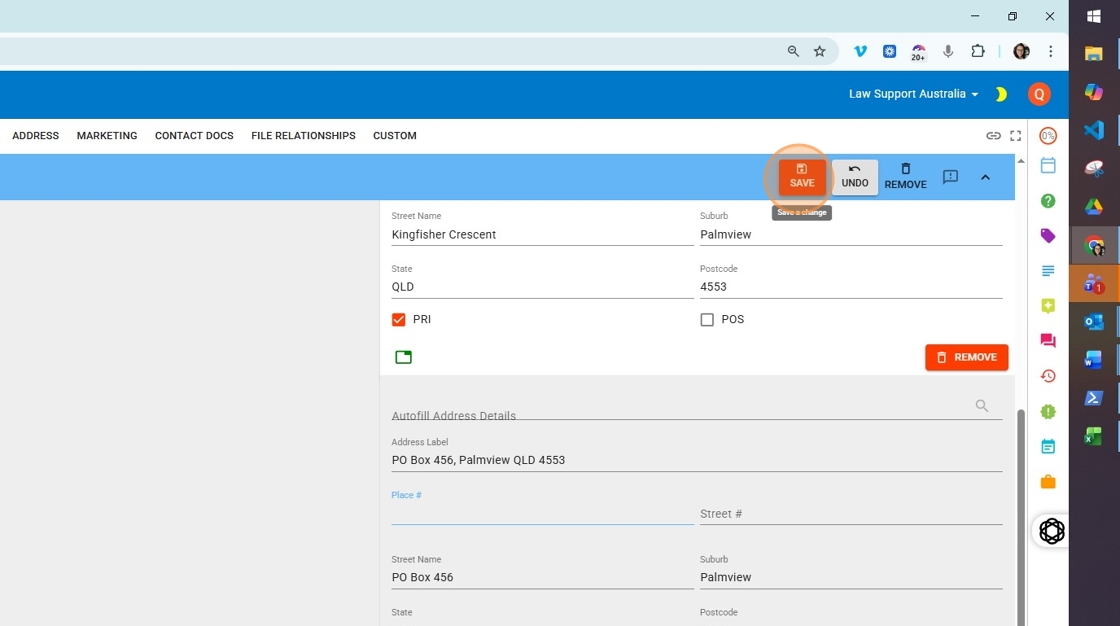1120x626 pixels.
Task: Copy link using the chain icon
Action: click(993, 136)
